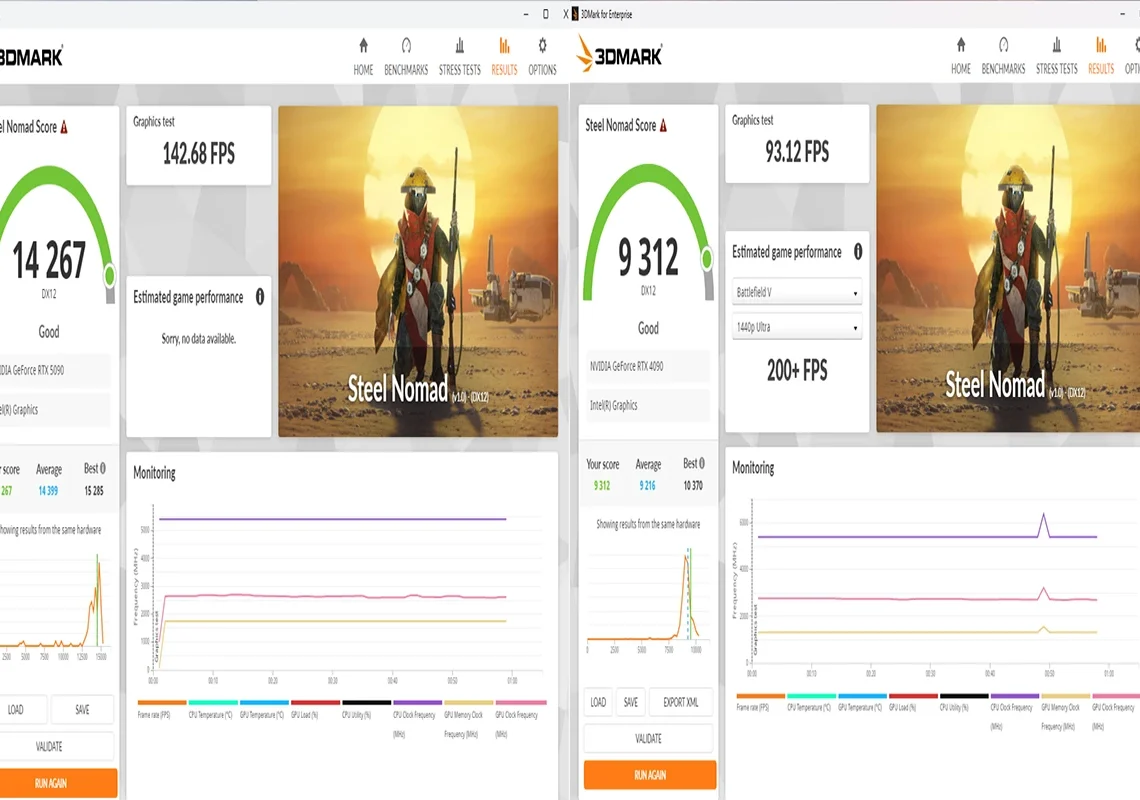The width and height of the screenshot is (1140, 800).
Task: Click benchmarks gauge icon in left window
Action: [406, 46]
